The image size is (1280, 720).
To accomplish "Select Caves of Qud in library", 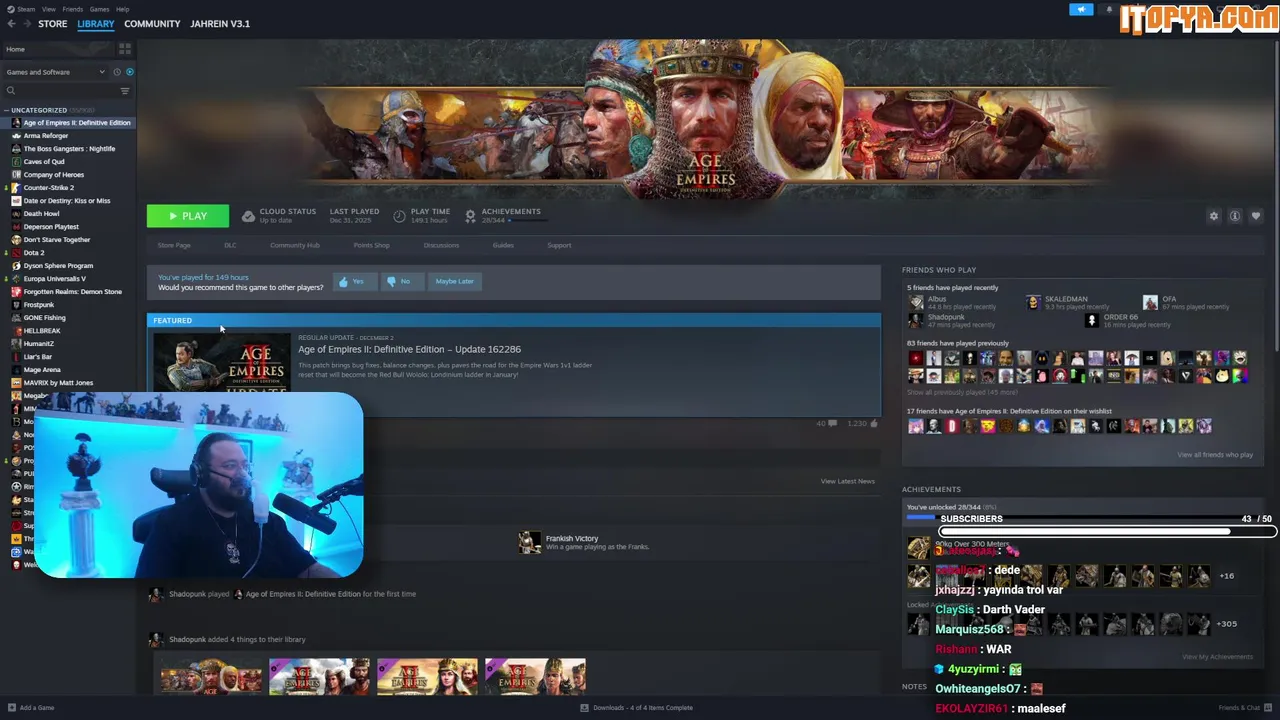I will (x=44, y=162).
